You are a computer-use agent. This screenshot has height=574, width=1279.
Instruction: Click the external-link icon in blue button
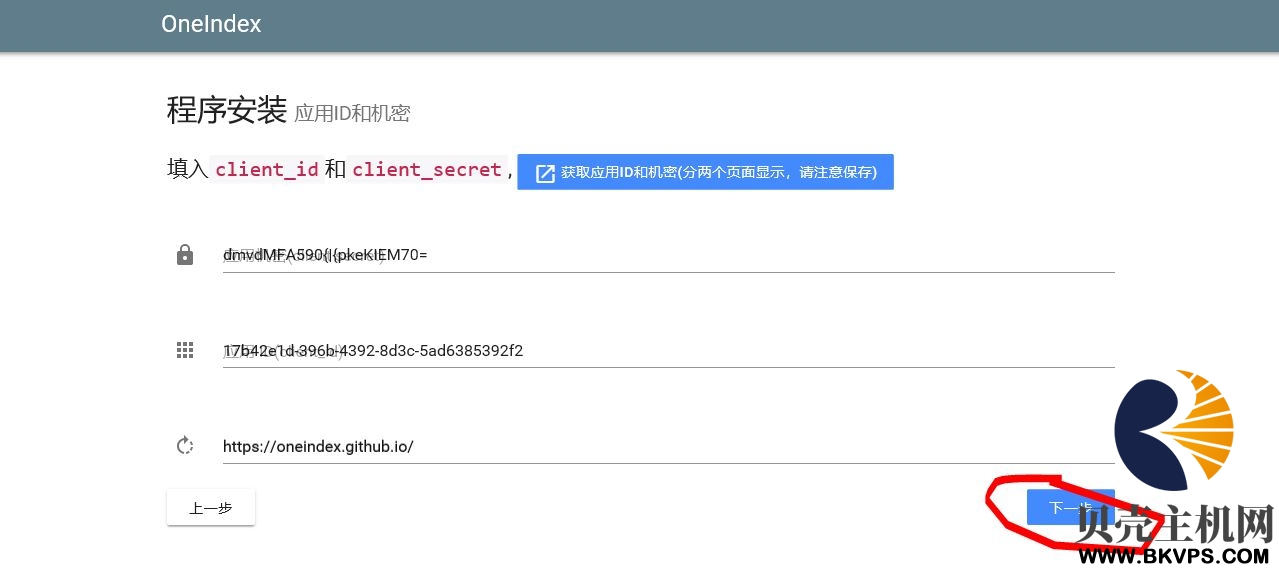point(545,173)
